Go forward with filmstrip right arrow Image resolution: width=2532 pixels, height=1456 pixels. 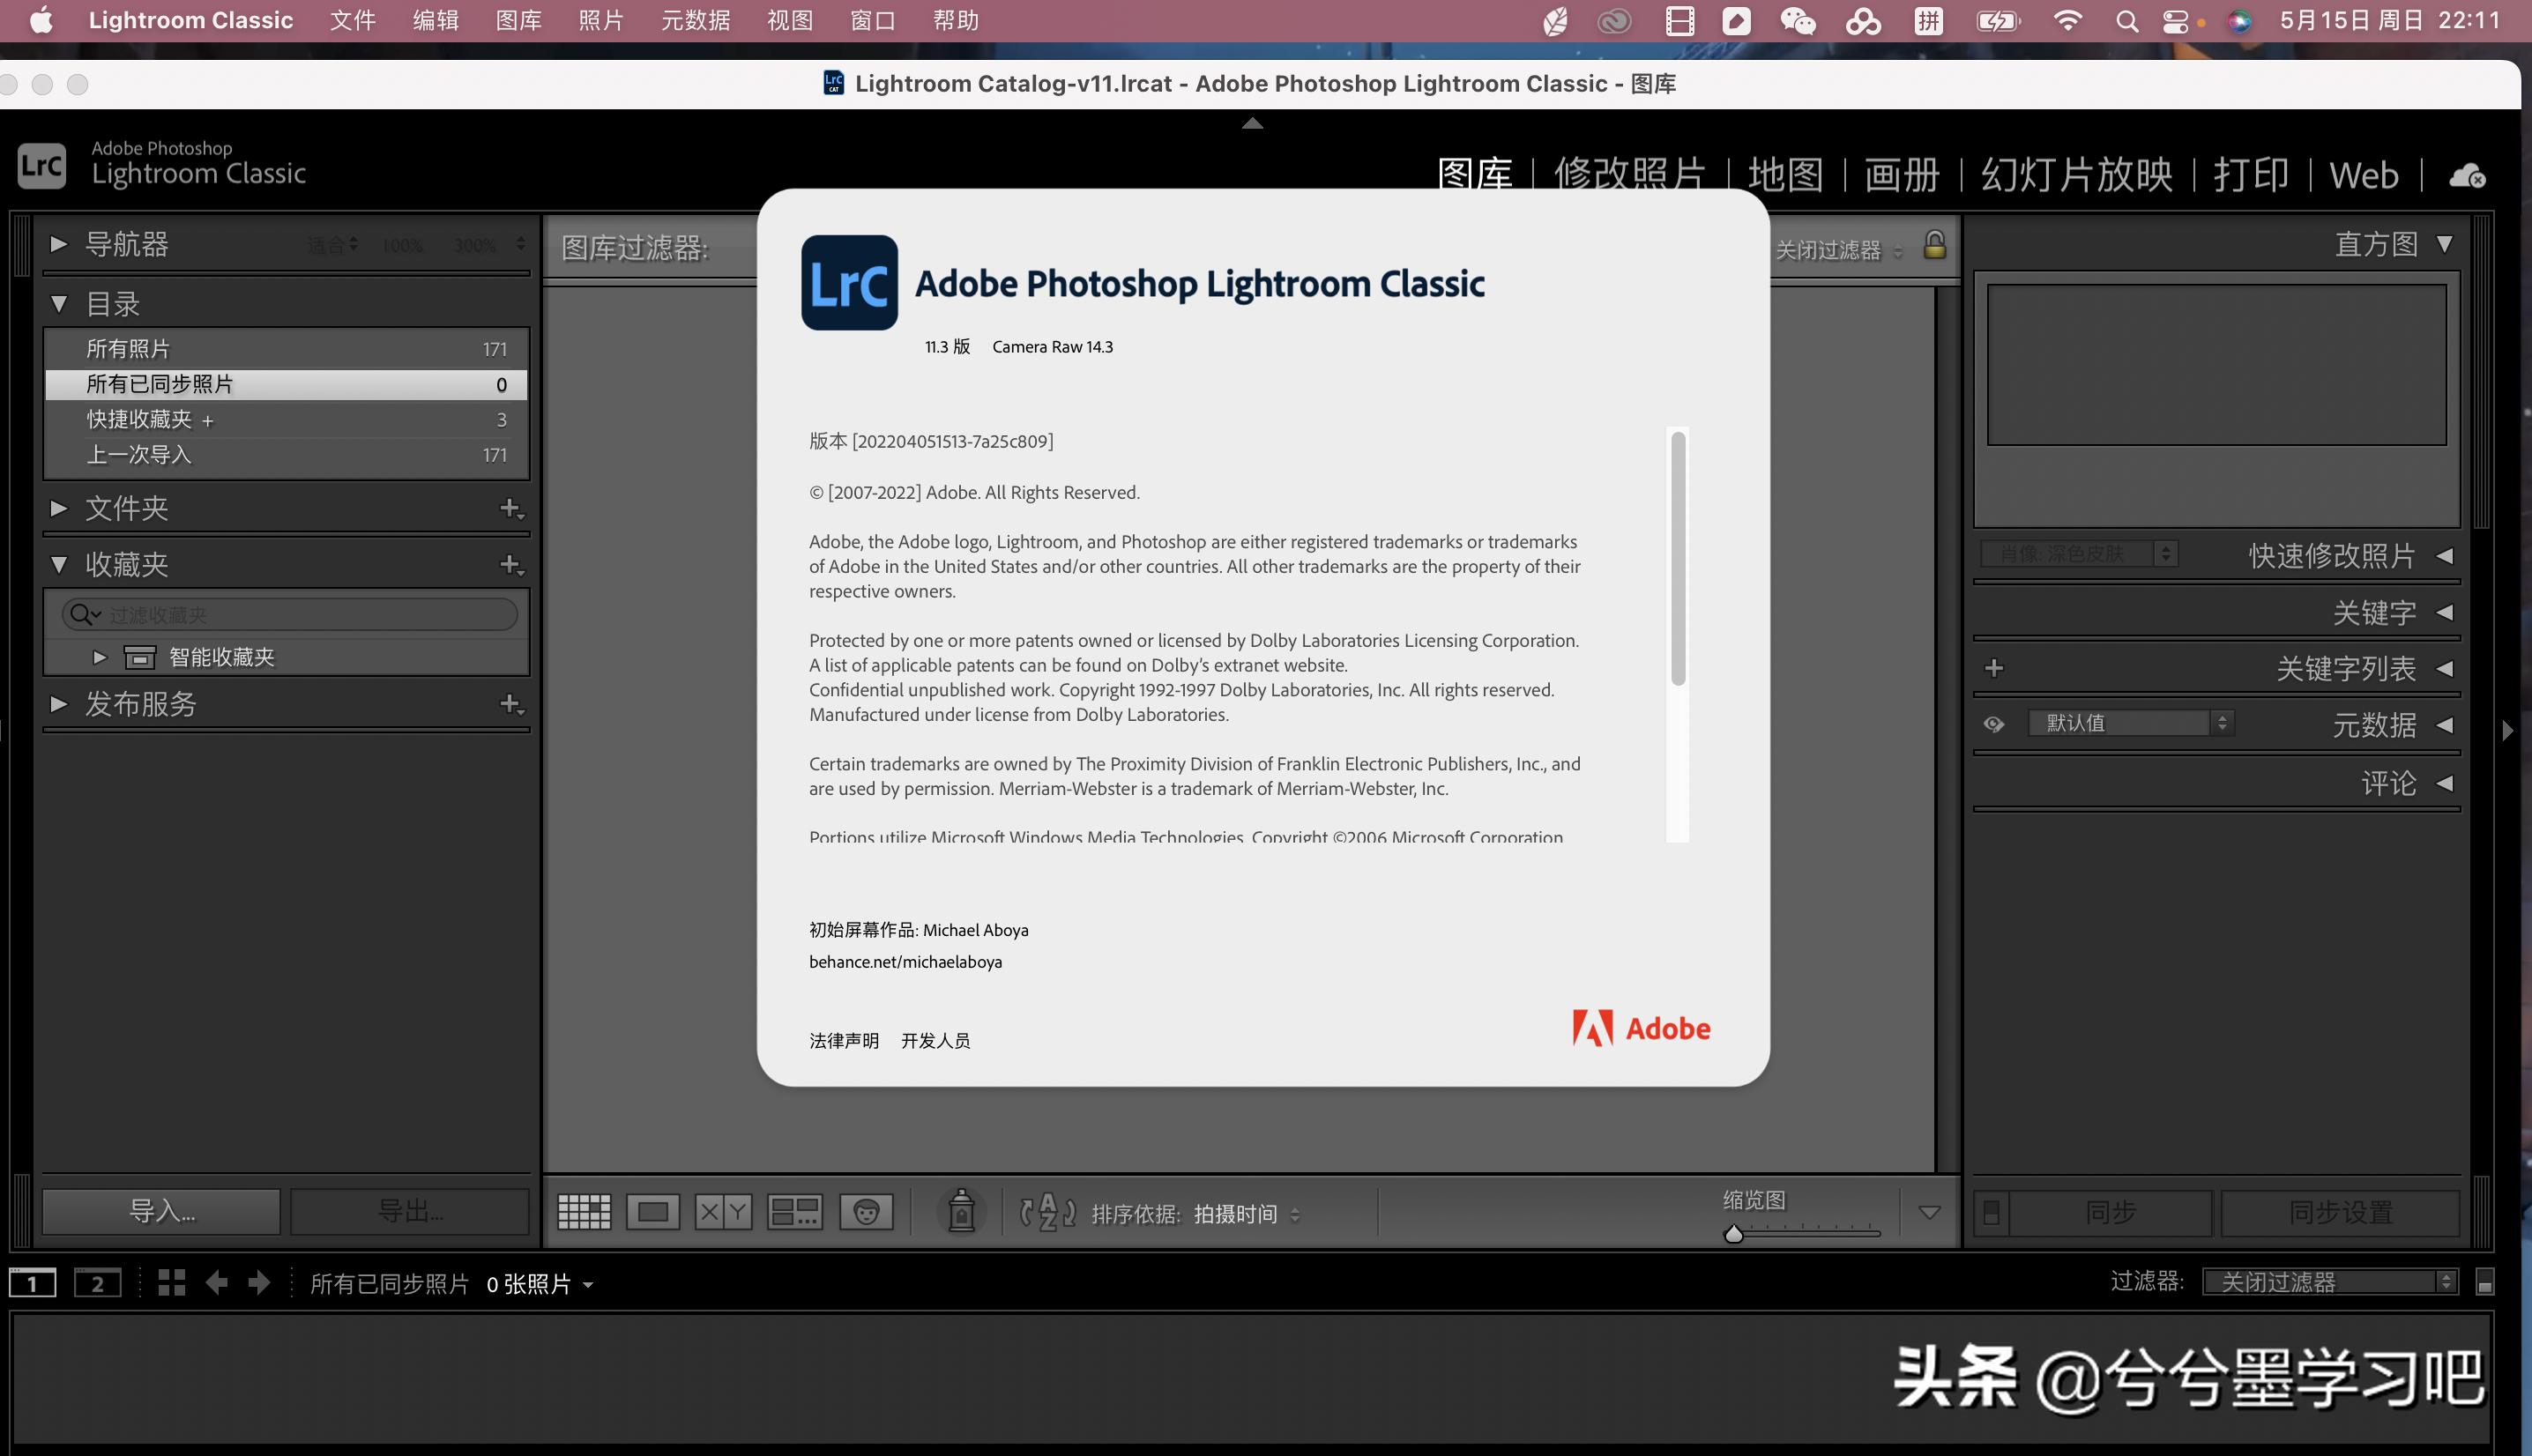(259, 1282)
